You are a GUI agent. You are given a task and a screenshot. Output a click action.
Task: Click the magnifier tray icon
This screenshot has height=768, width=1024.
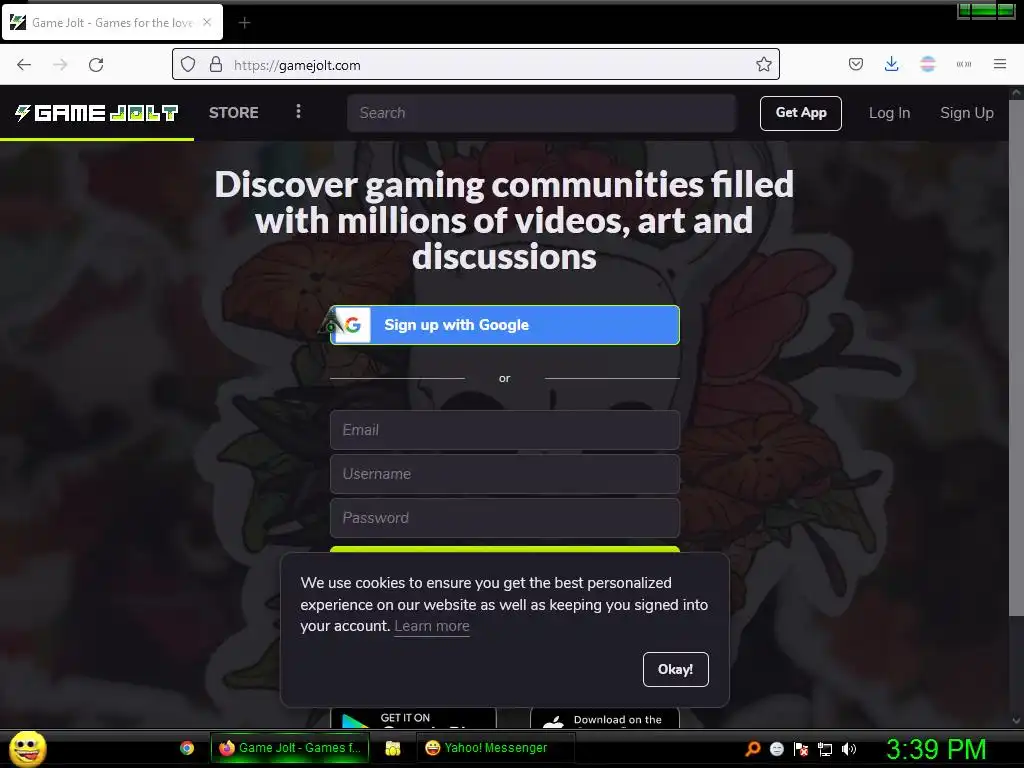click(x=752, y=748)
